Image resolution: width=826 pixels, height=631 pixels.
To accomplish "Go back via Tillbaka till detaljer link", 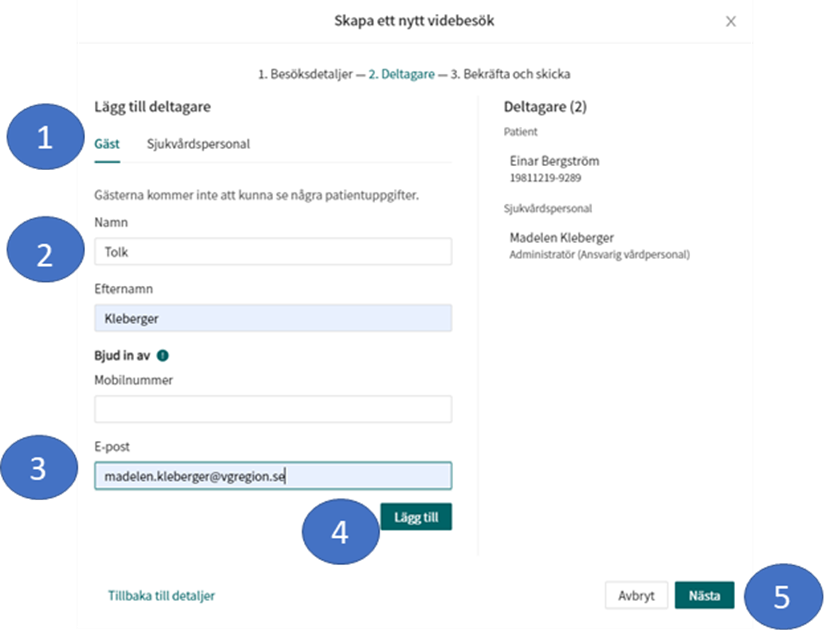I will (161, 595).
